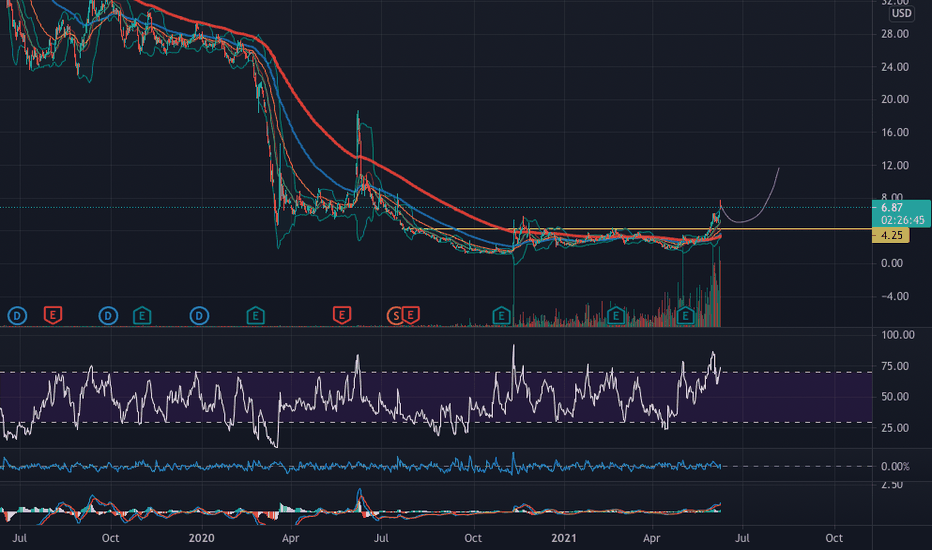
Task: Open the green earnings marker before Apr 2020
Action: (256, 315)
